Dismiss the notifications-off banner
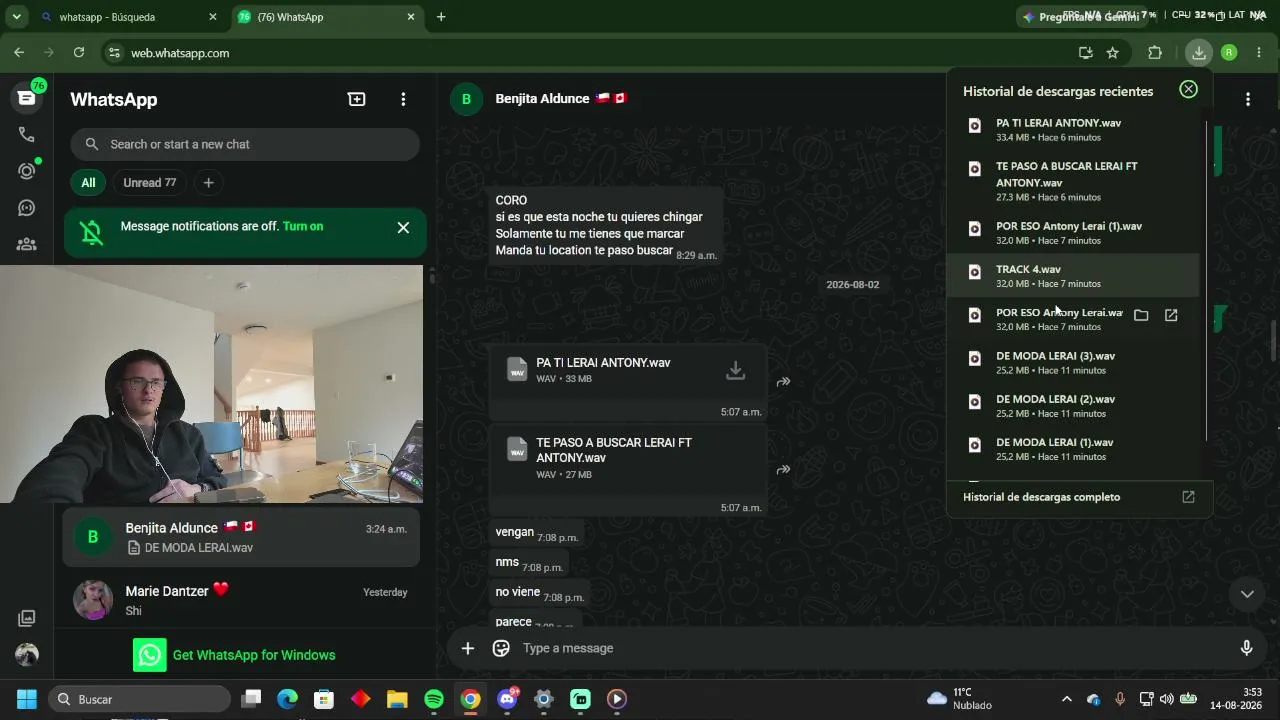Image resolution: width=1280 pixels, height=720 pixels. [x=403, y=228]
